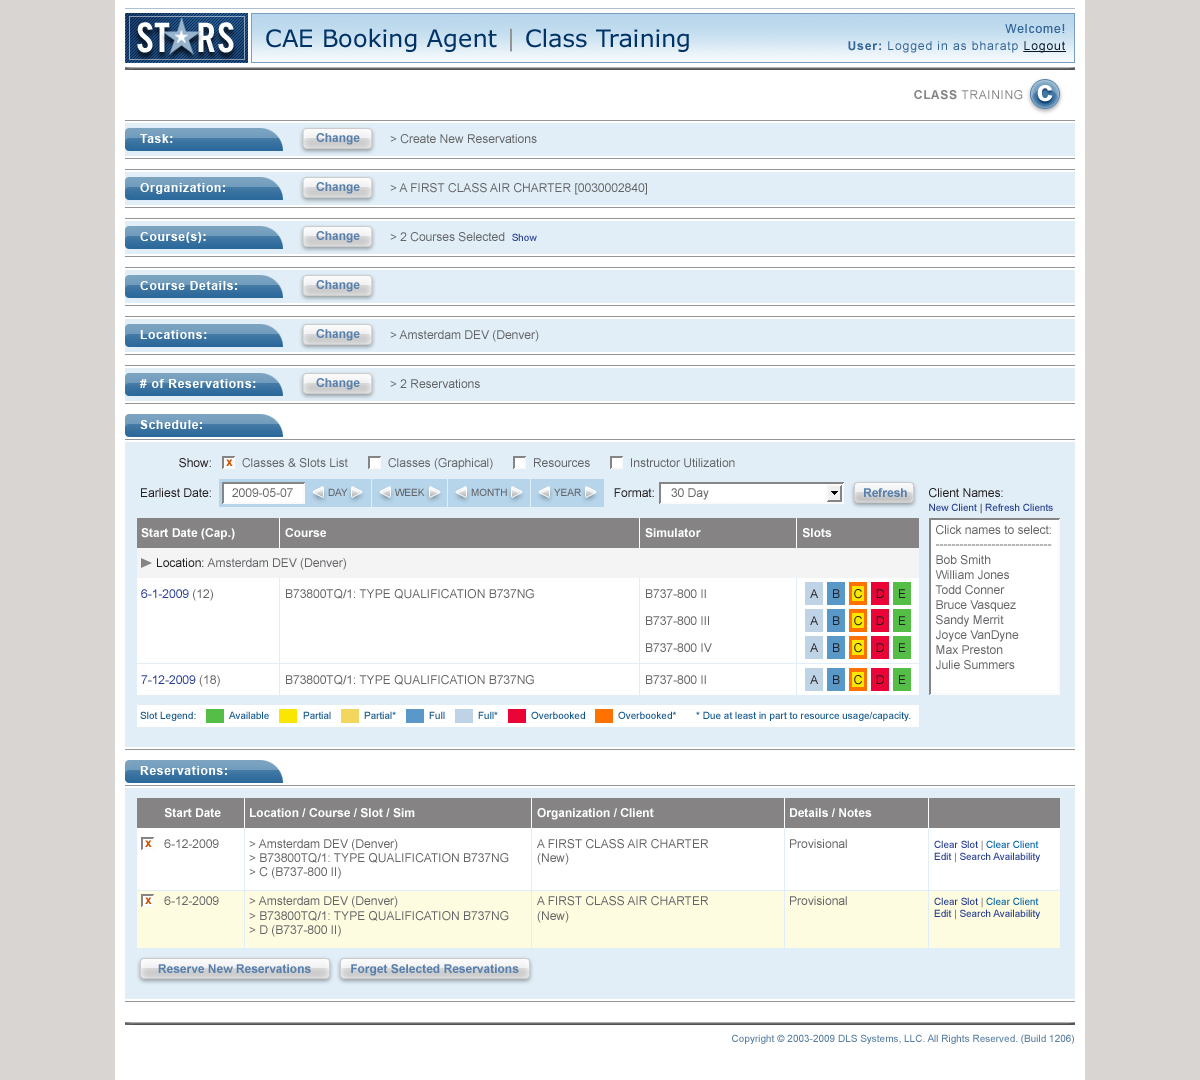This screenshot has height=1080, width=1200.
Task: Check the Instructor Utilization option
Action: tap(617, 463)
